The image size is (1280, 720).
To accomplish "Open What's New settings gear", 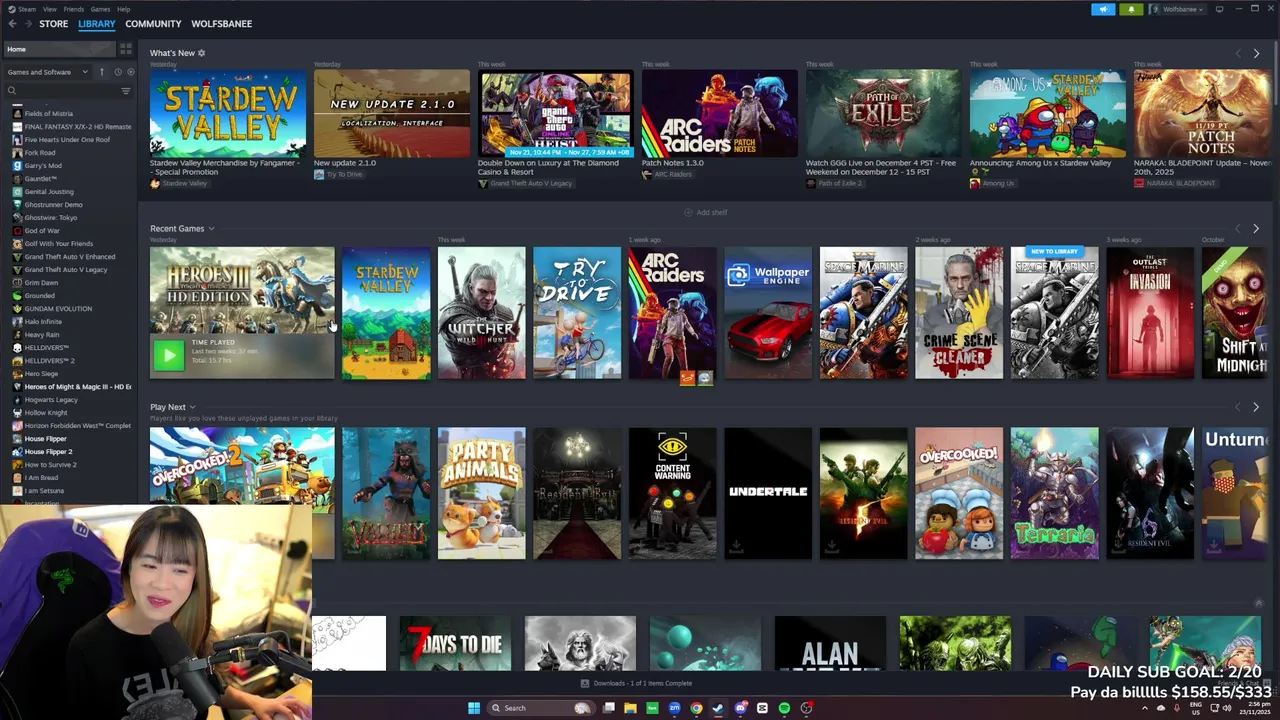I will [201, 53].
